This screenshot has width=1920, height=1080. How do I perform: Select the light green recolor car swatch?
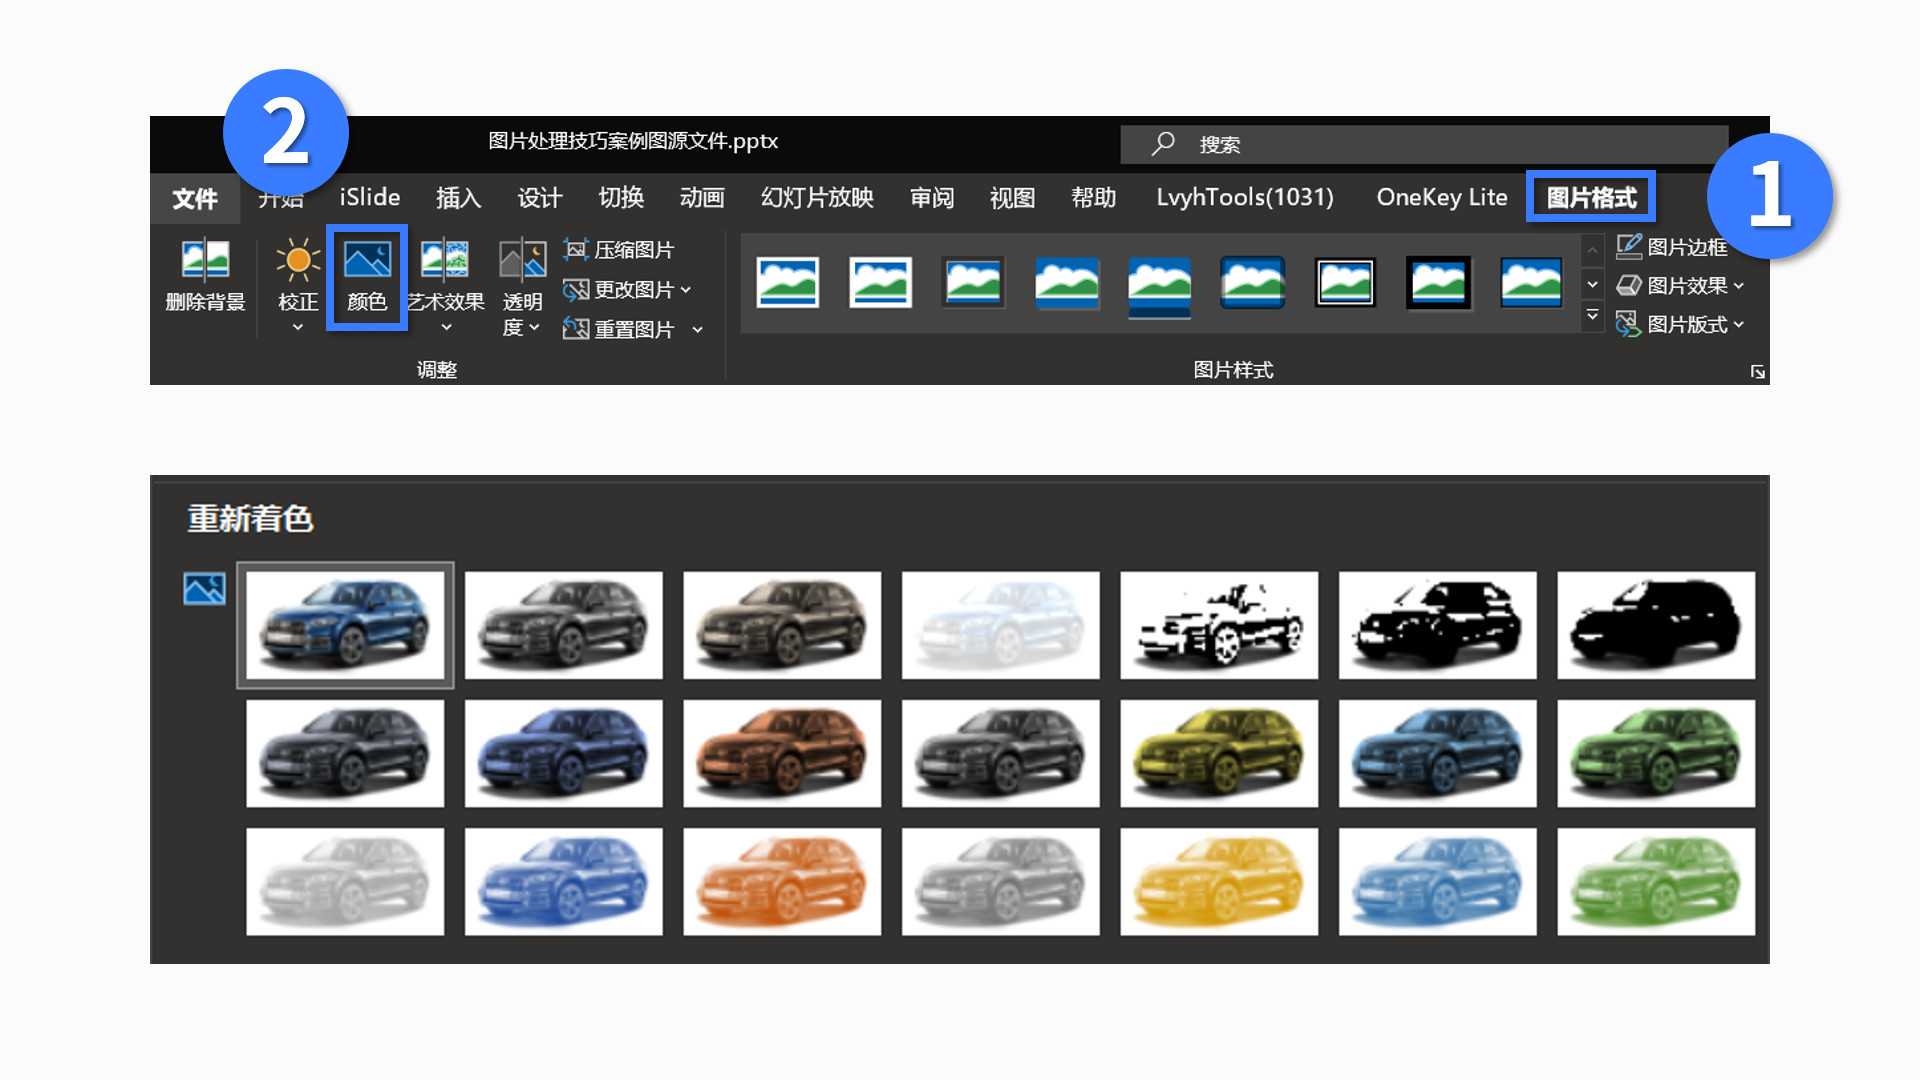point(1656,881)
